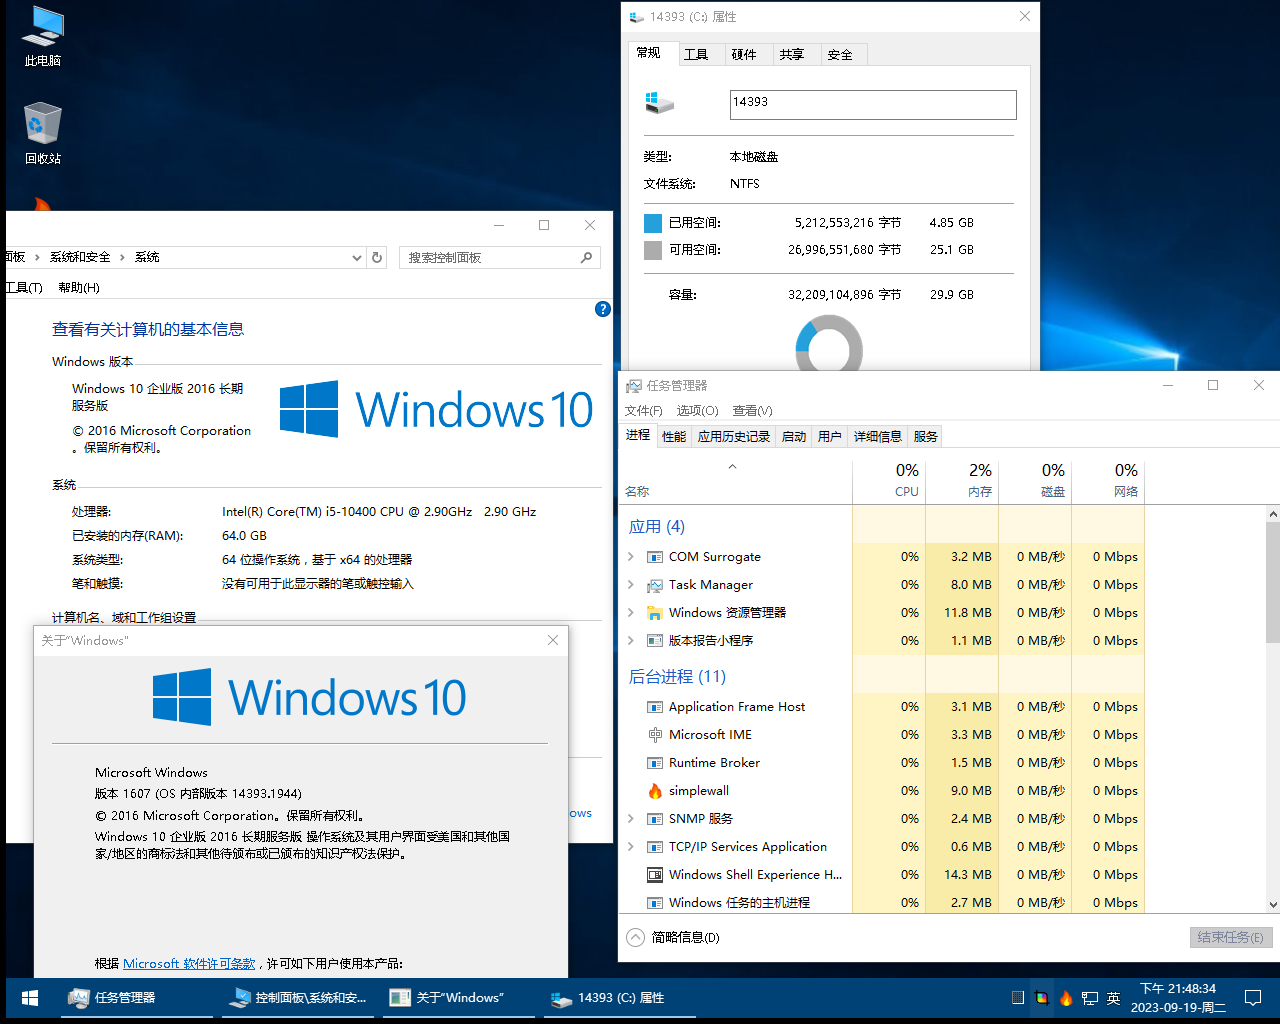Click the drive name field containing 14393
The width and height of the screenshot is (1280, 1024).
pyautogui.click(x=873, y=105)
